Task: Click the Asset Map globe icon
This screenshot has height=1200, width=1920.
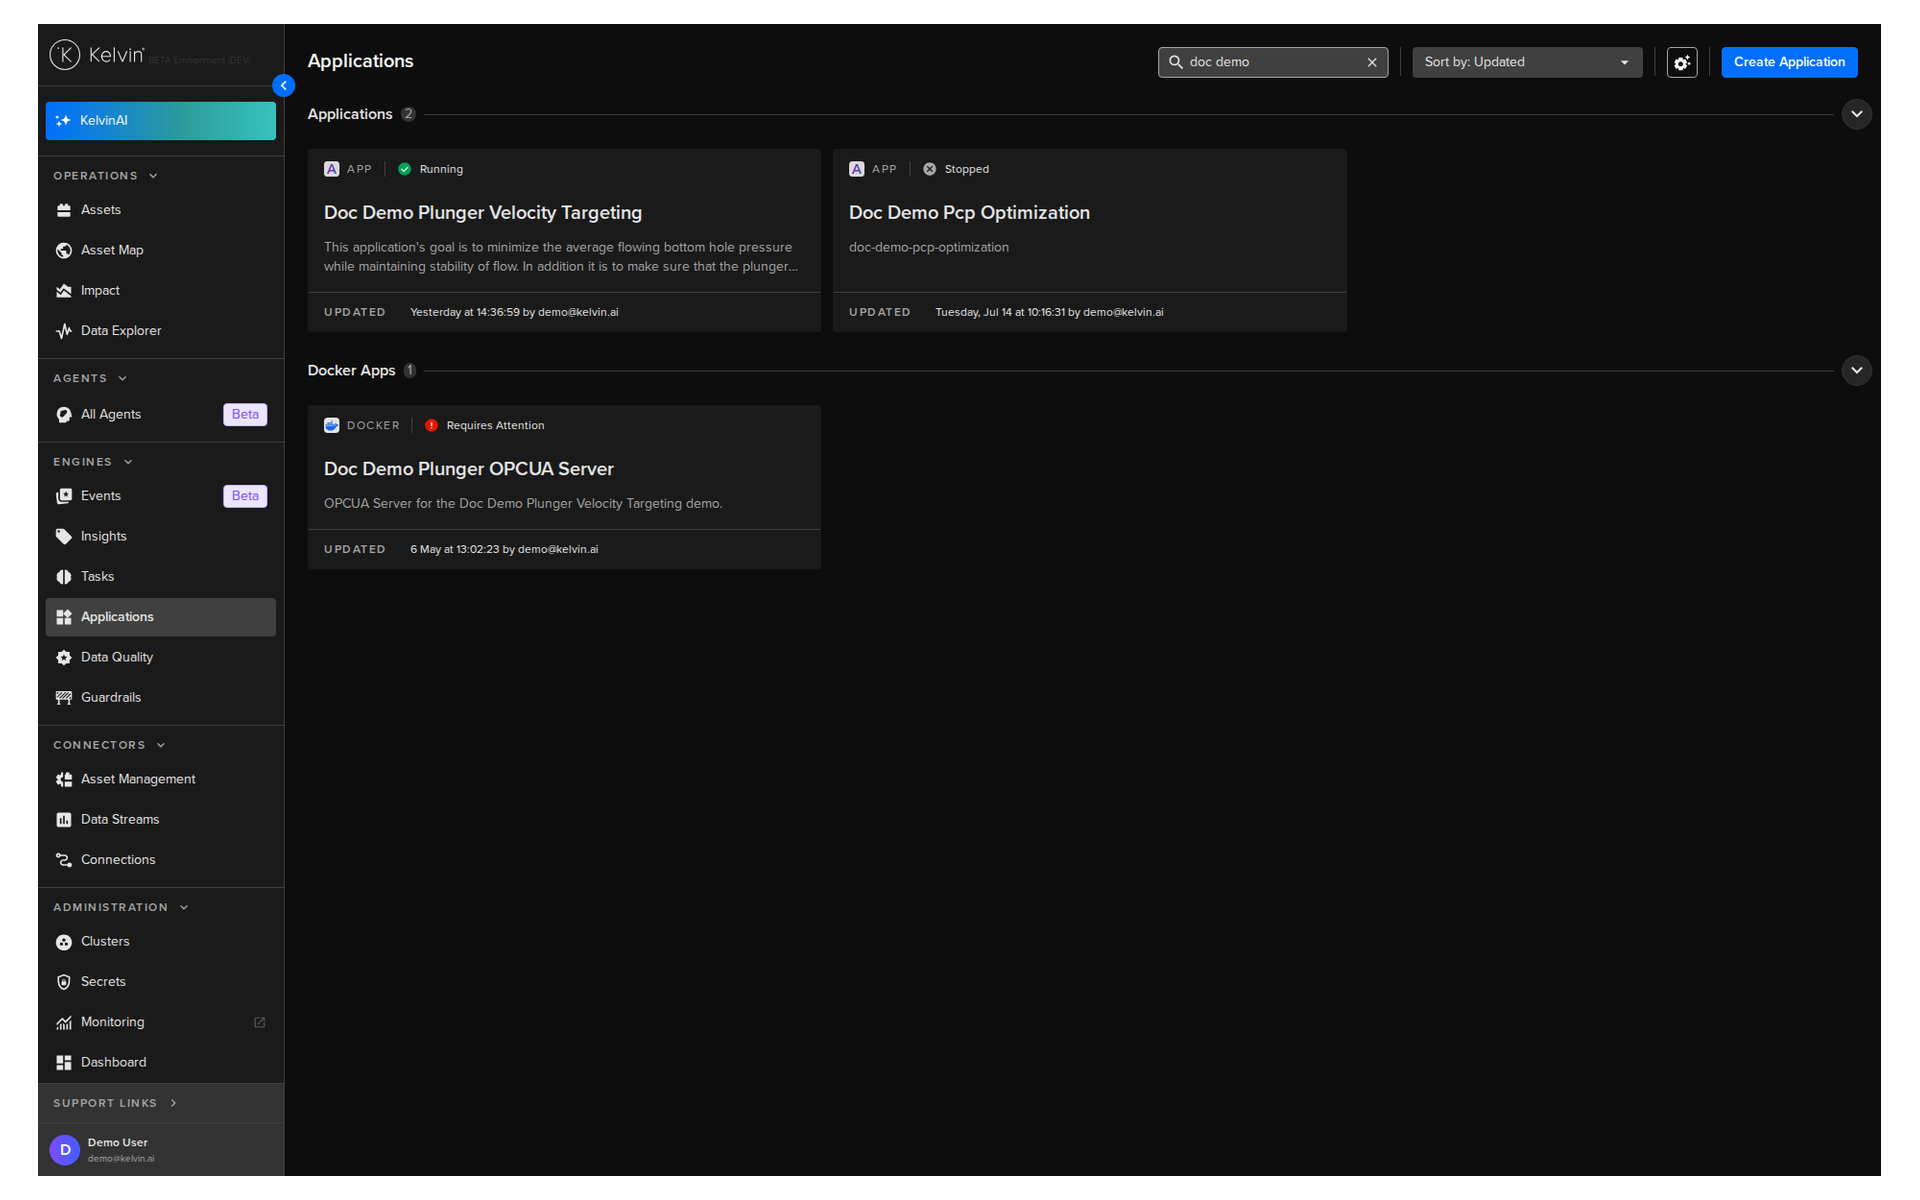Action: 64,251
